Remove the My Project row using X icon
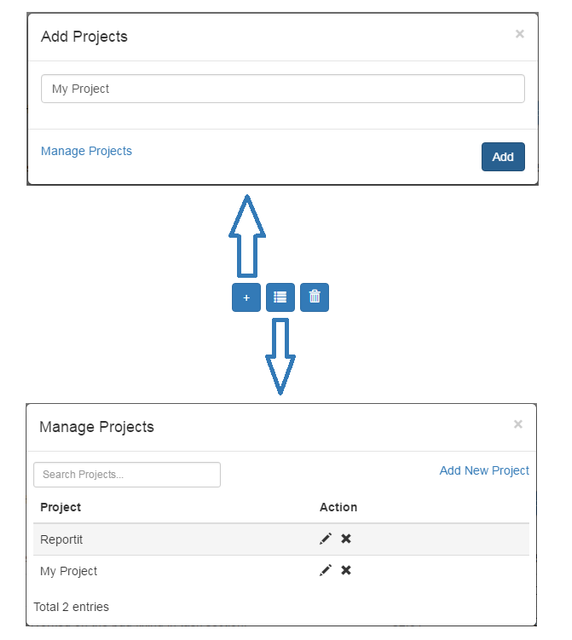572x640 pixels. pos(346,570)
